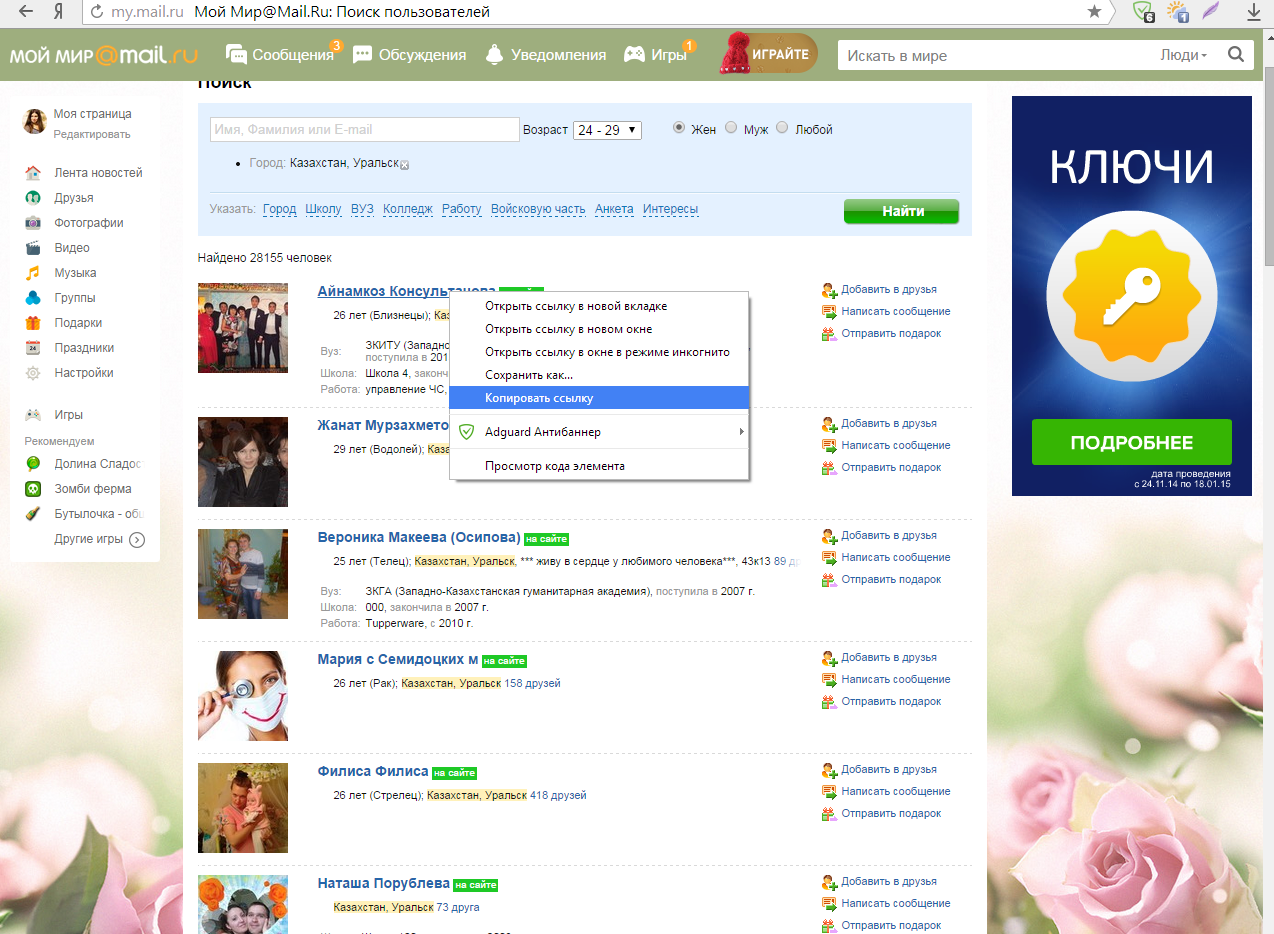This screenshot has width=1274, height=934.
Task: Remove city filter Казахстан, Уральск with x
Action: click(404, 165)
